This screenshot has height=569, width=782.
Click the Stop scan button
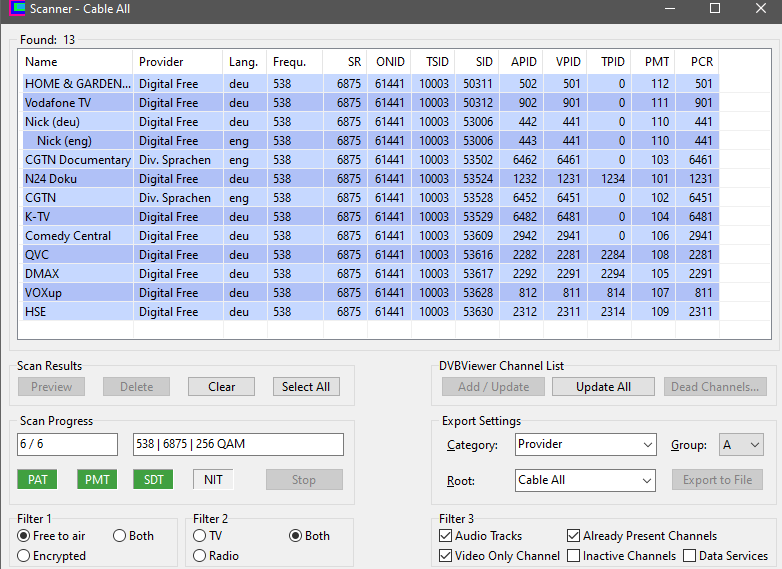point(304,480)
